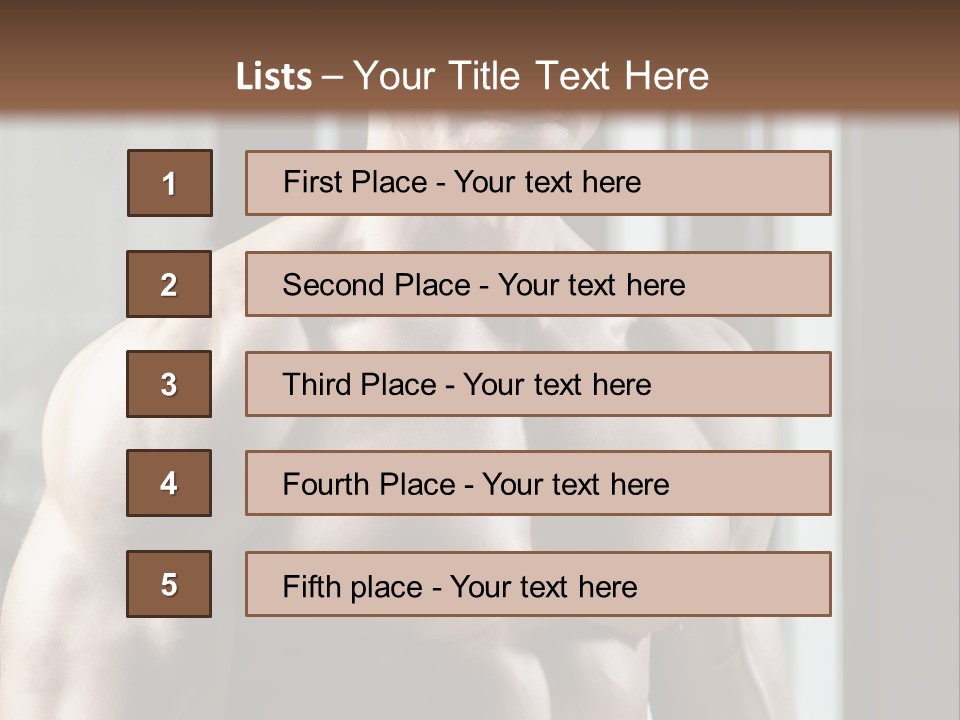Click the Fifth place text bar

click(x=538, y=584)
